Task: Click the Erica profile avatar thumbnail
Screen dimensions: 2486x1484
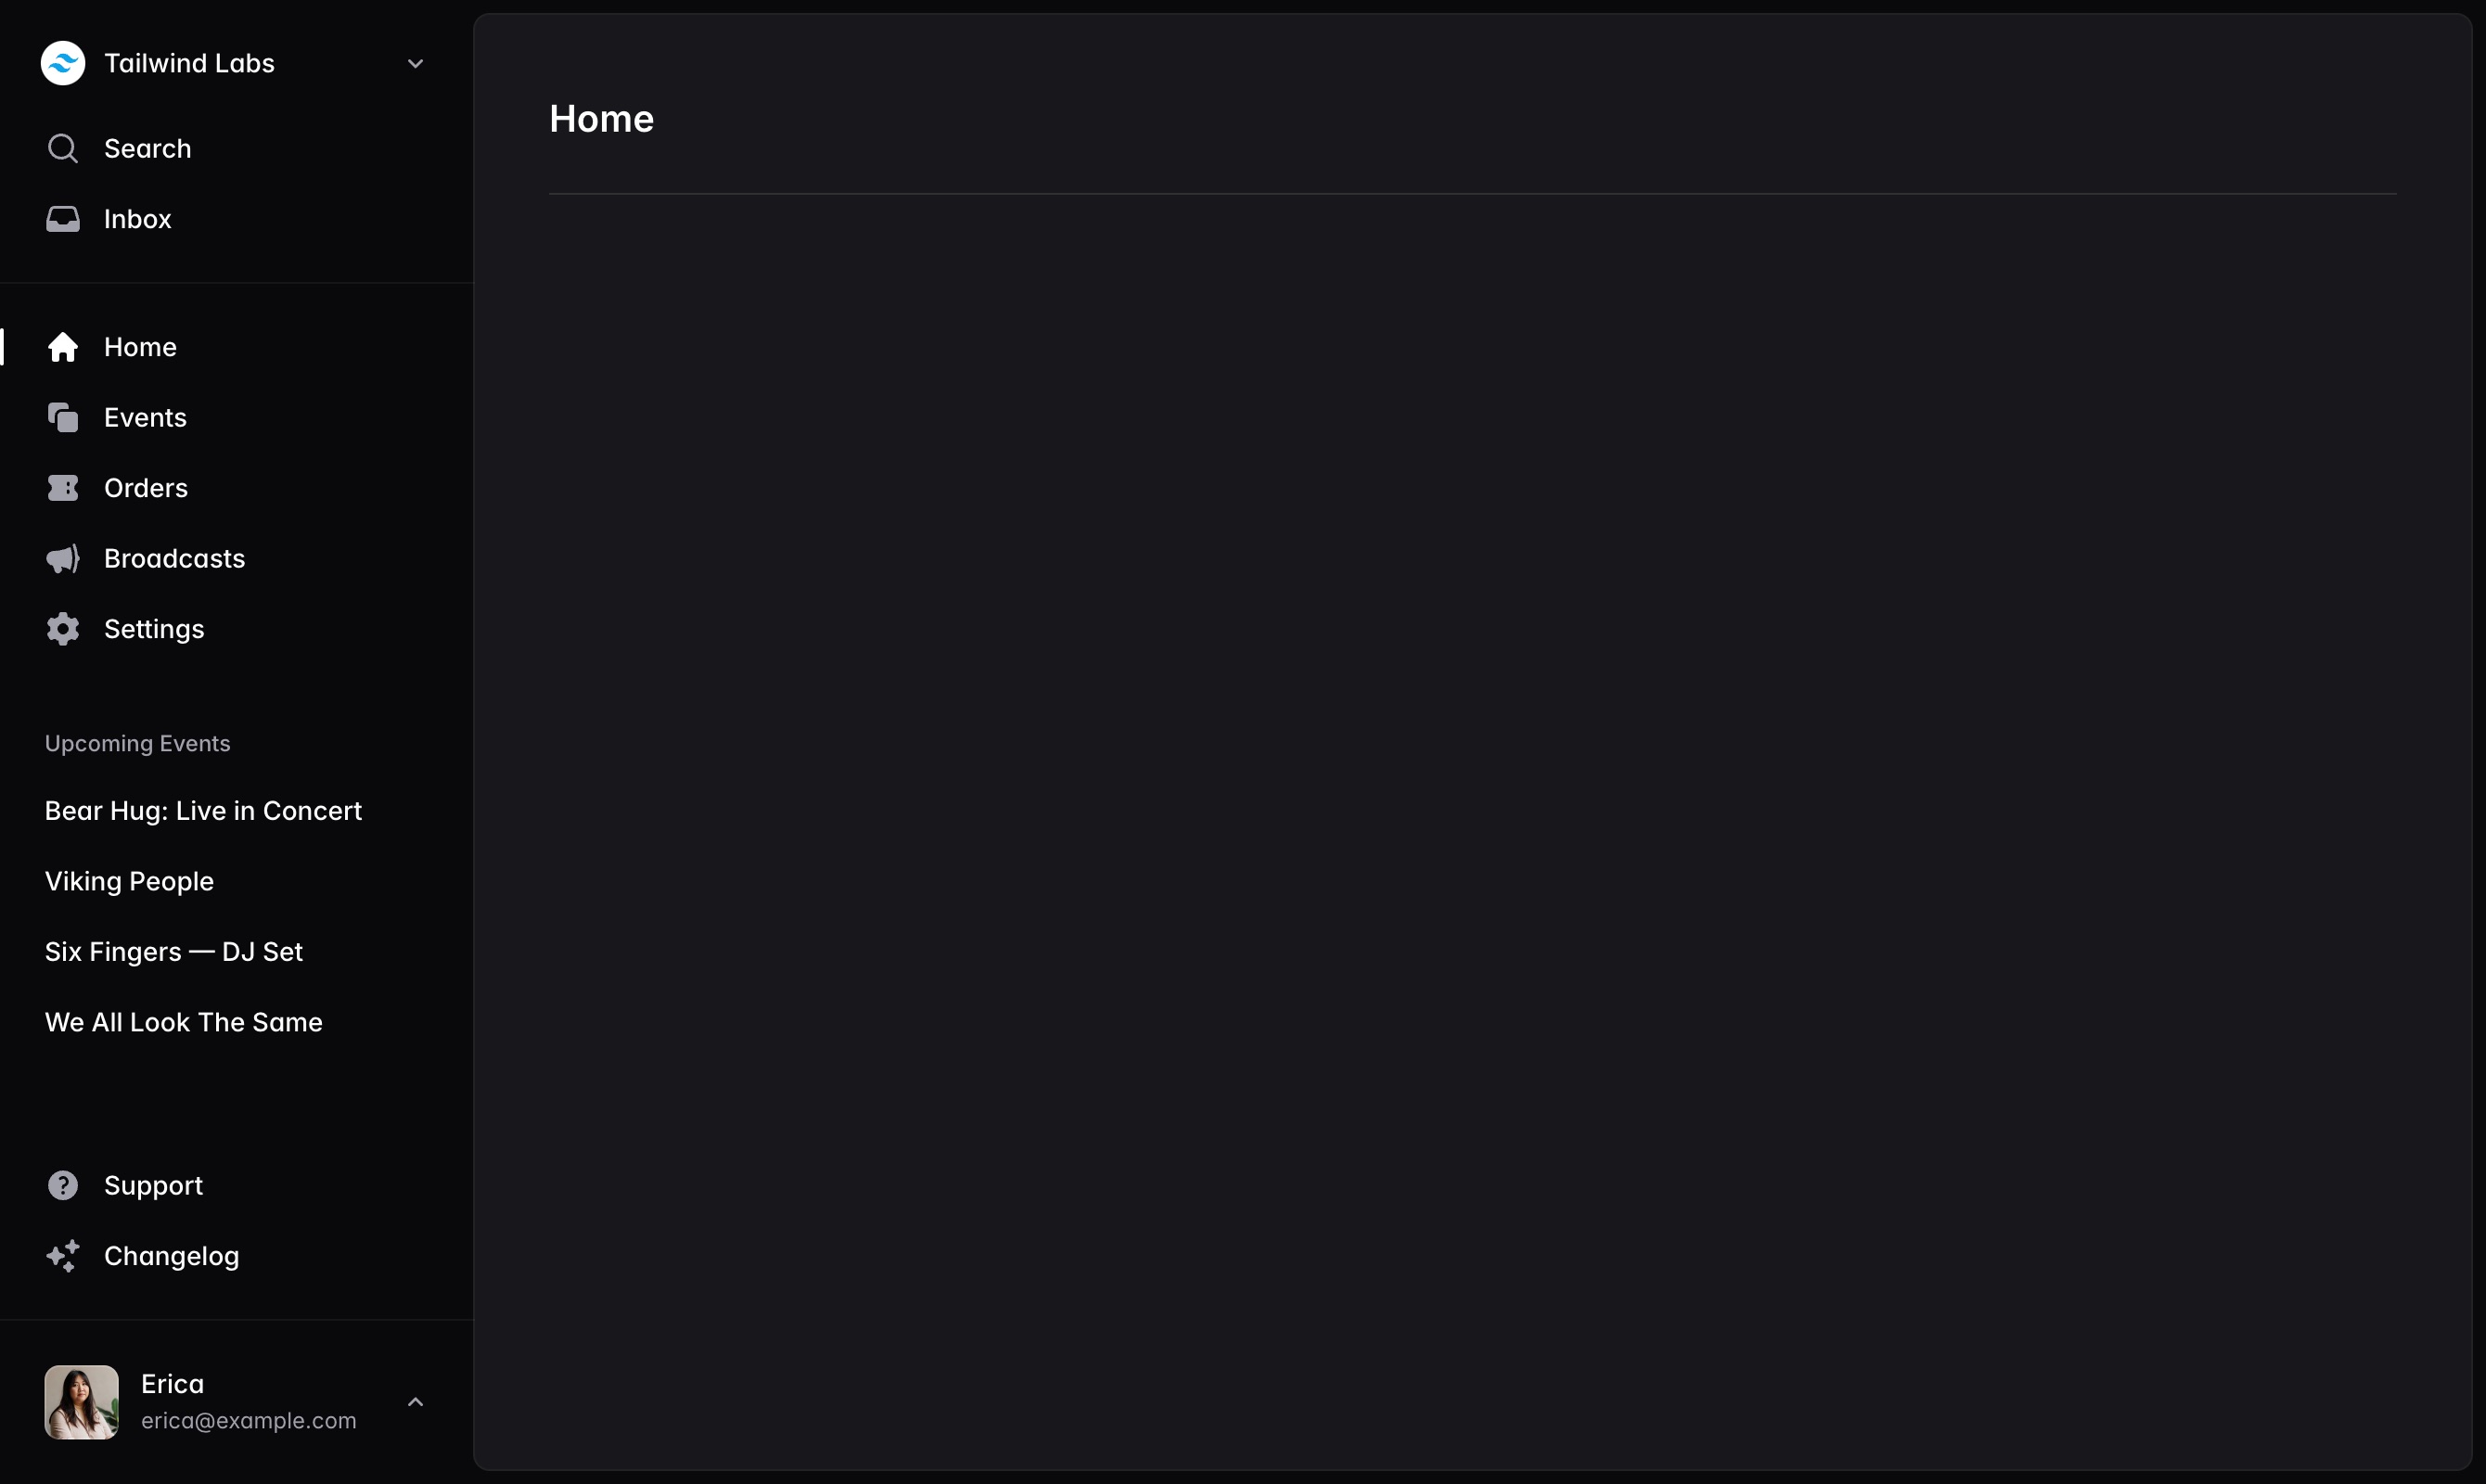Action: tap(82, 1401)
